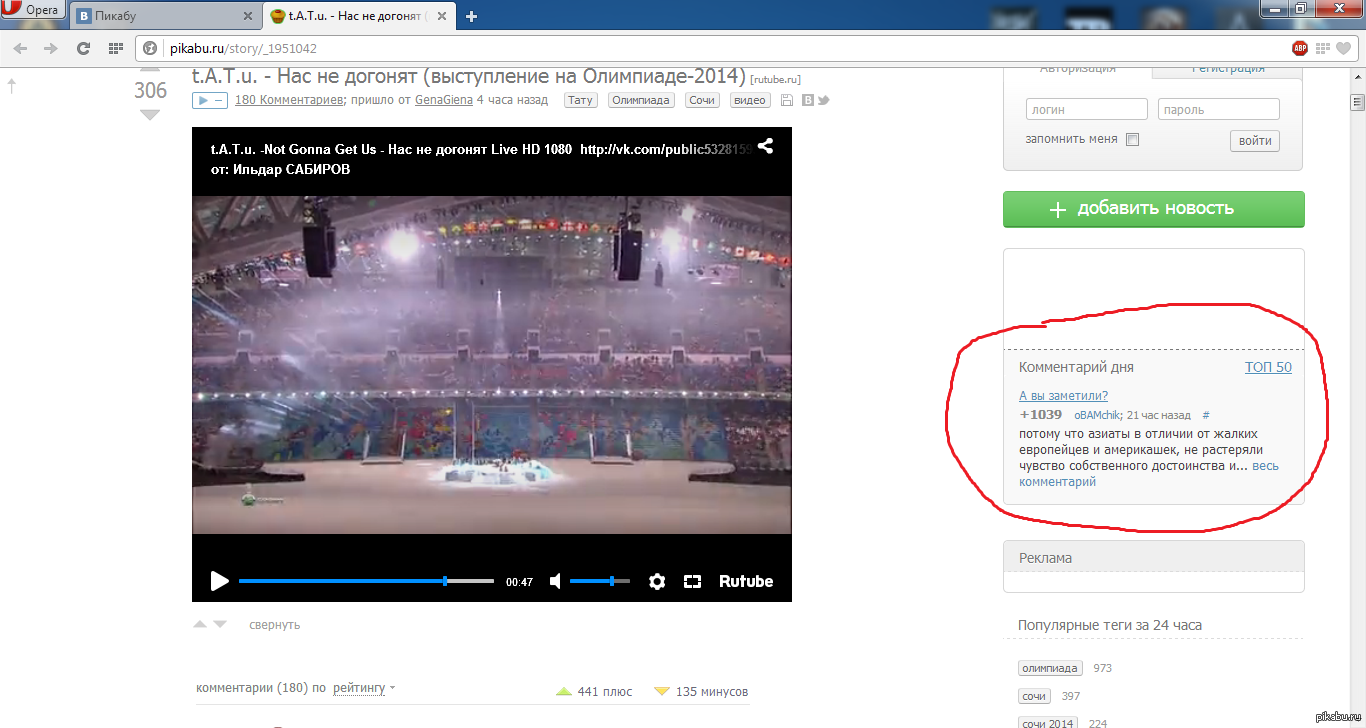Viewport: 1366px width, 728px height.
Task: Reload the page with the refresh button
Action: [x=83, y=48]
